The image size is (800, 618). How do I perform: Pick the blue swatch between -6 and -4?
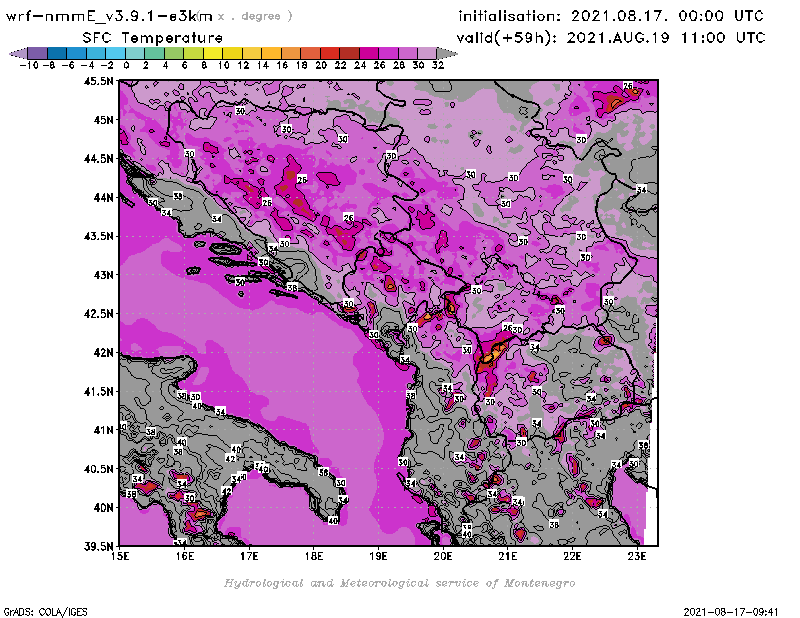pos(76,53)
